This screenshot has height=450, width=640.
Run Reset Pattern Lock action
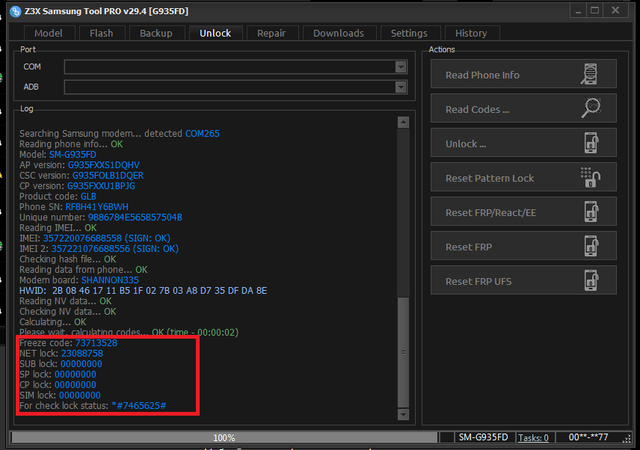(x=523, y=177)
